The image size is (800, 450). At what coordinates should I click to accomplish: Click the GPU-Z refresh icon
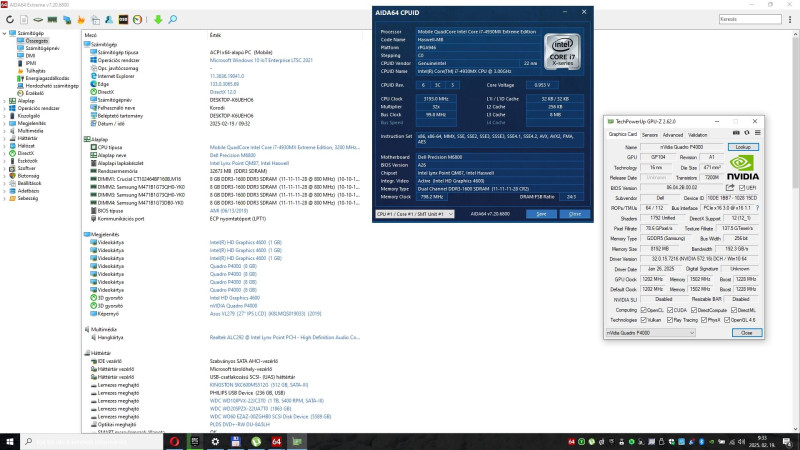746,133
